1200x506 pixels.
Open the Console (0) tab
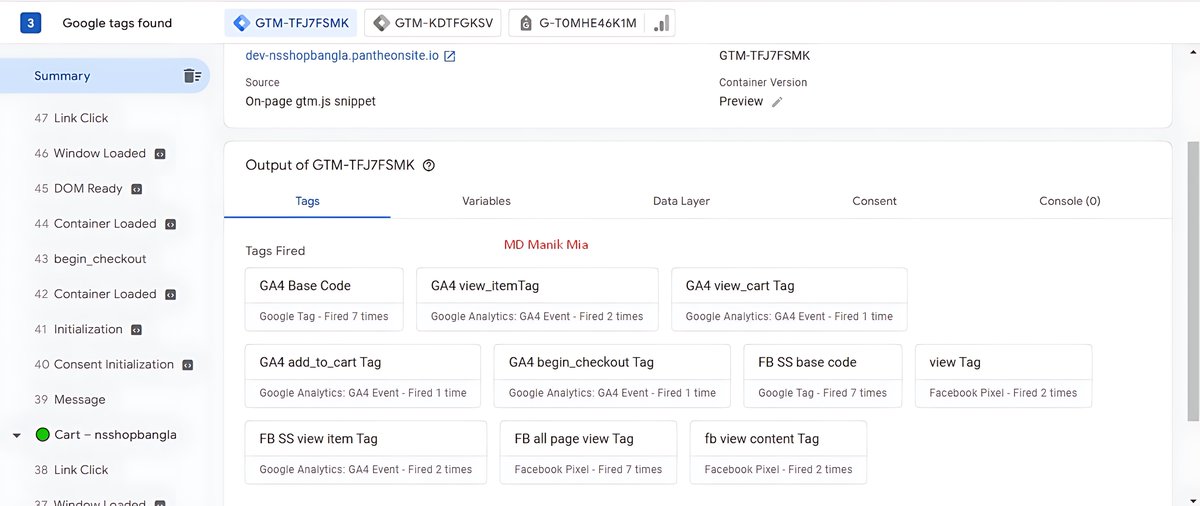(x=1069, y=201)
